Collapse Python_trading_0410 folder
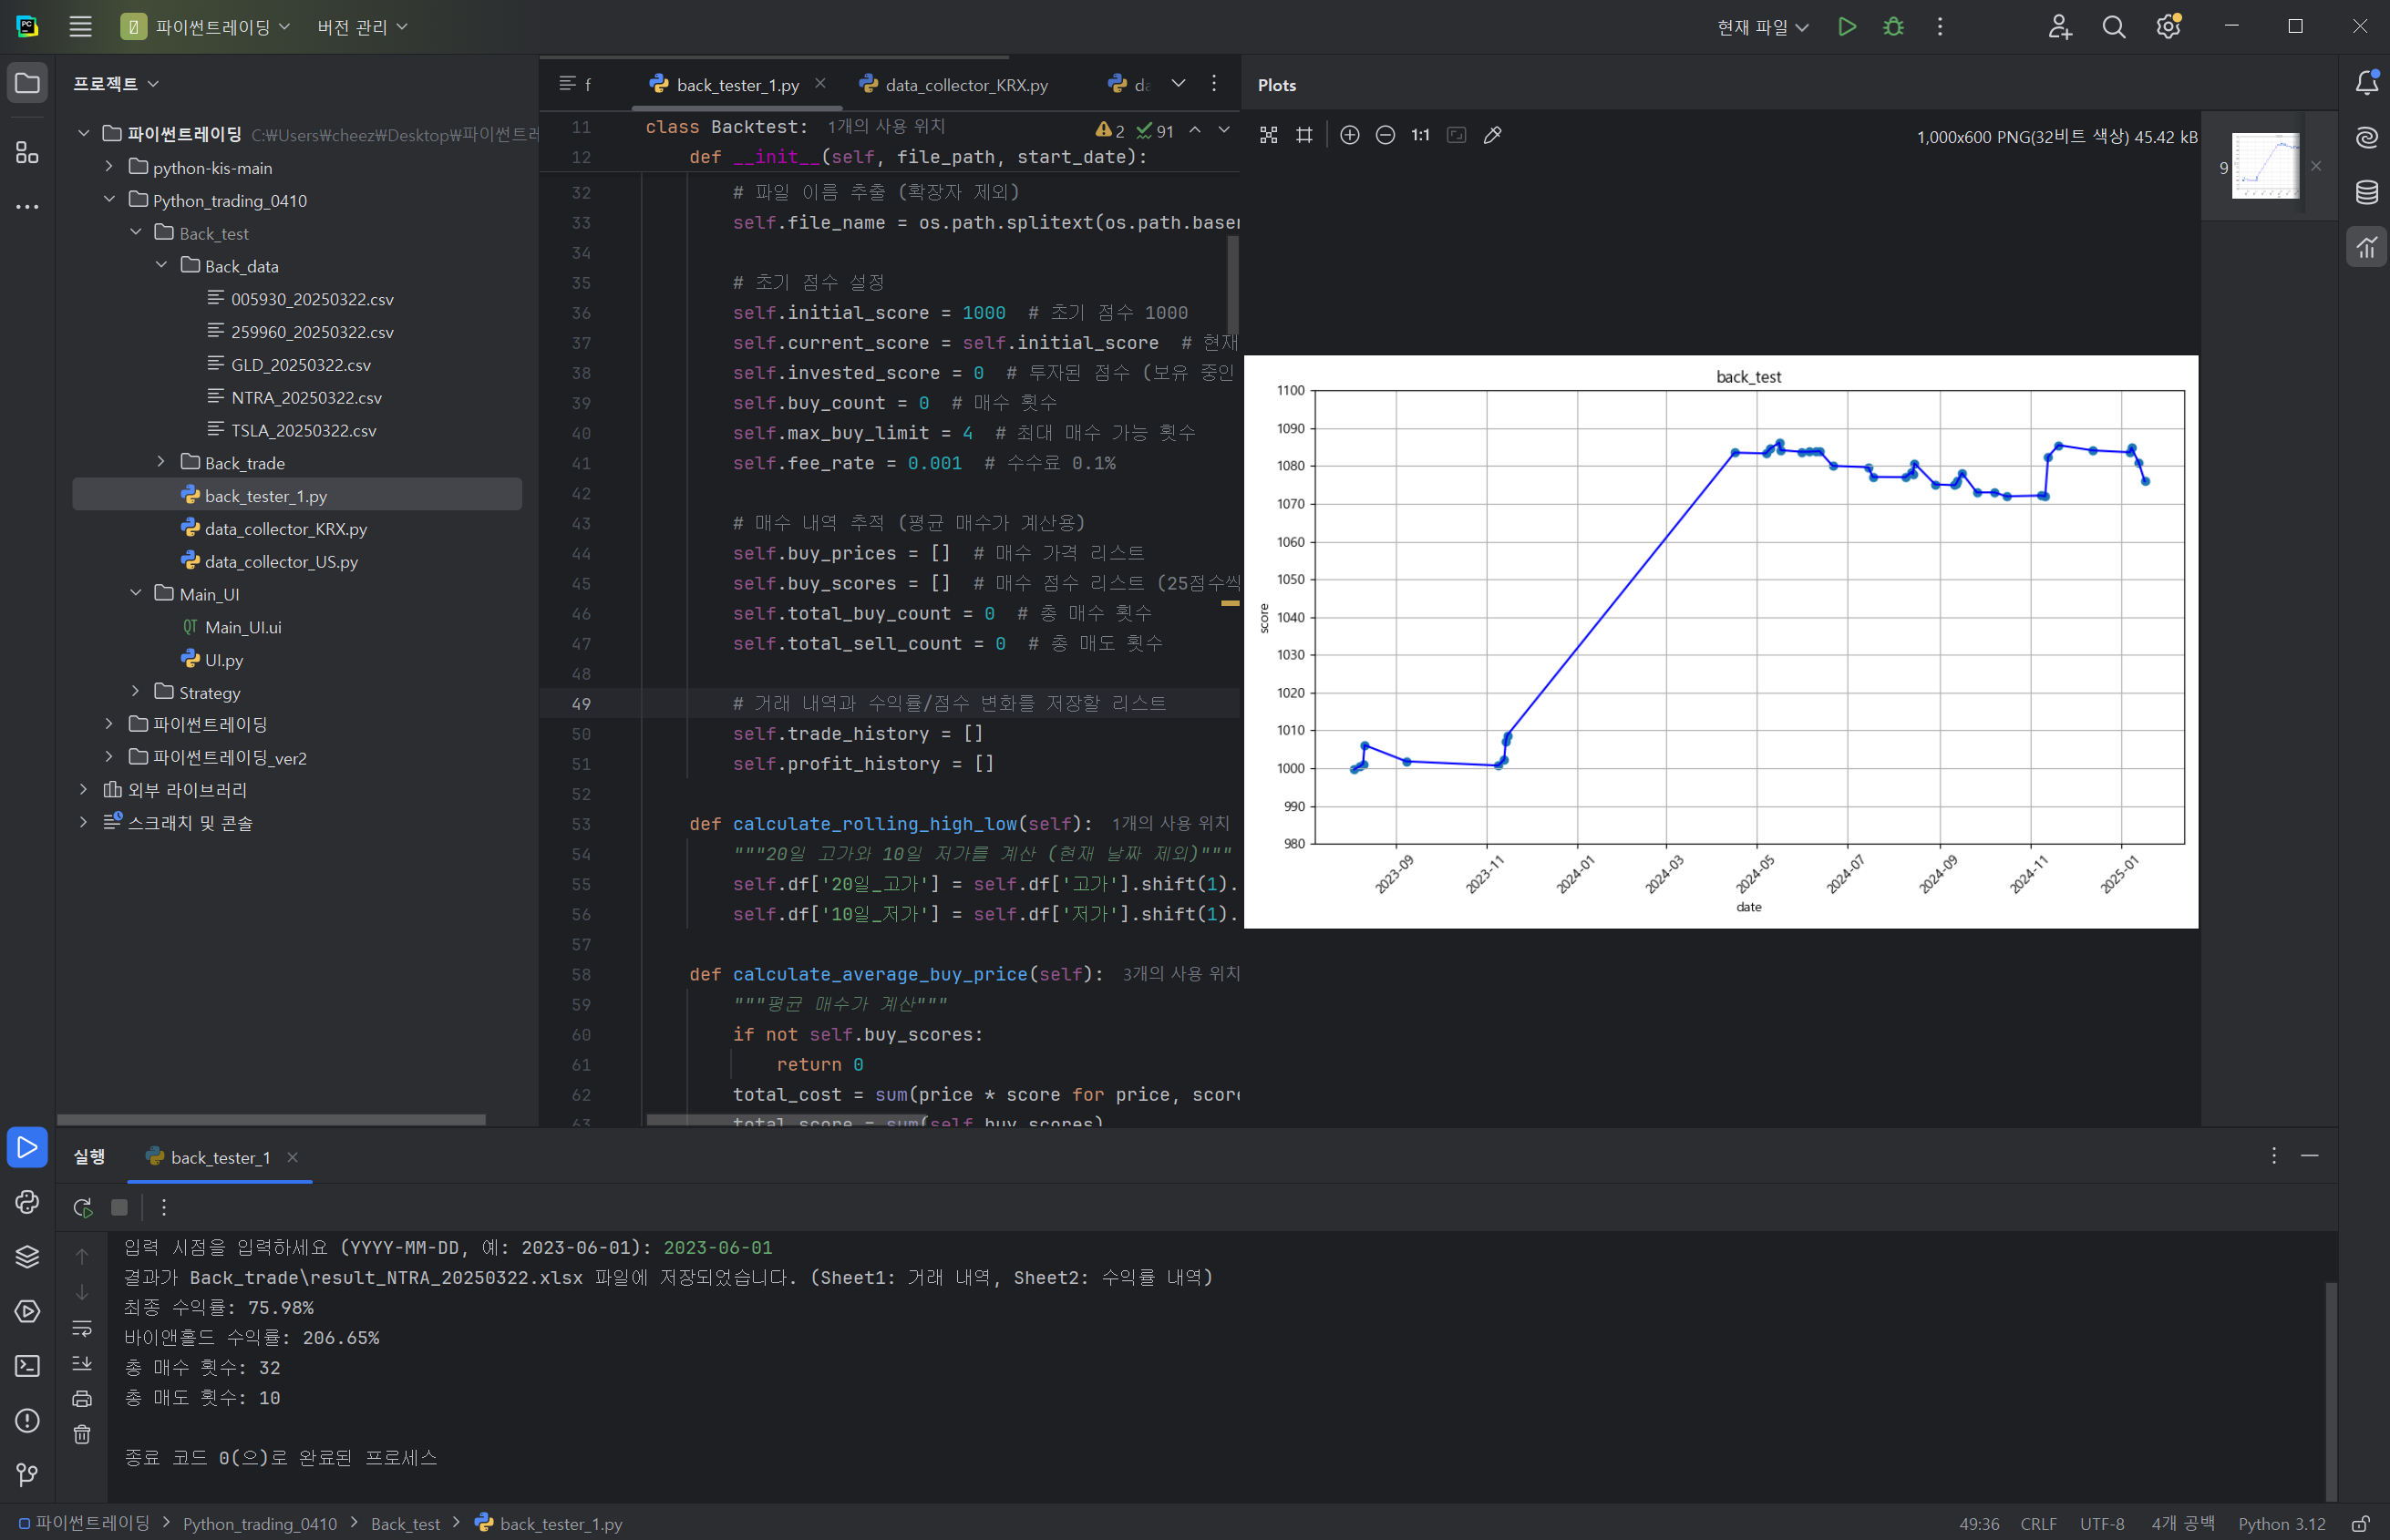This screenshot has width=2390, height=1540. click(x=109, y=200)
